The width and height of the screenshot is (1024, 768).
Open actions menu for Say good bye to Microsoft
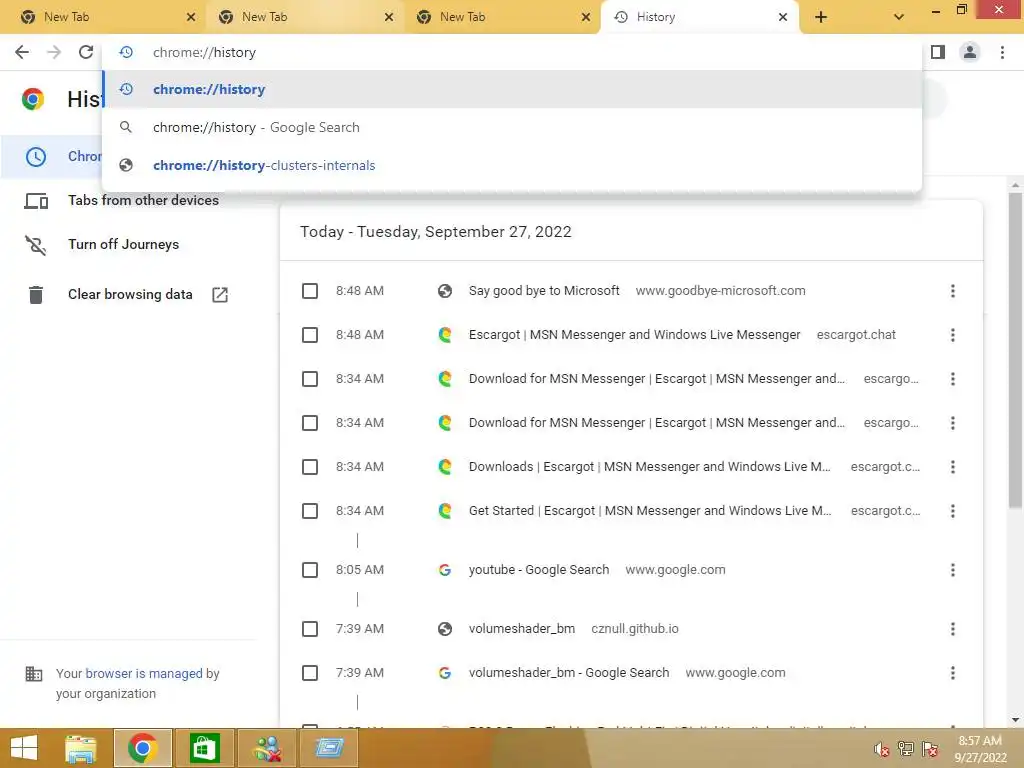tap(953, 291)
